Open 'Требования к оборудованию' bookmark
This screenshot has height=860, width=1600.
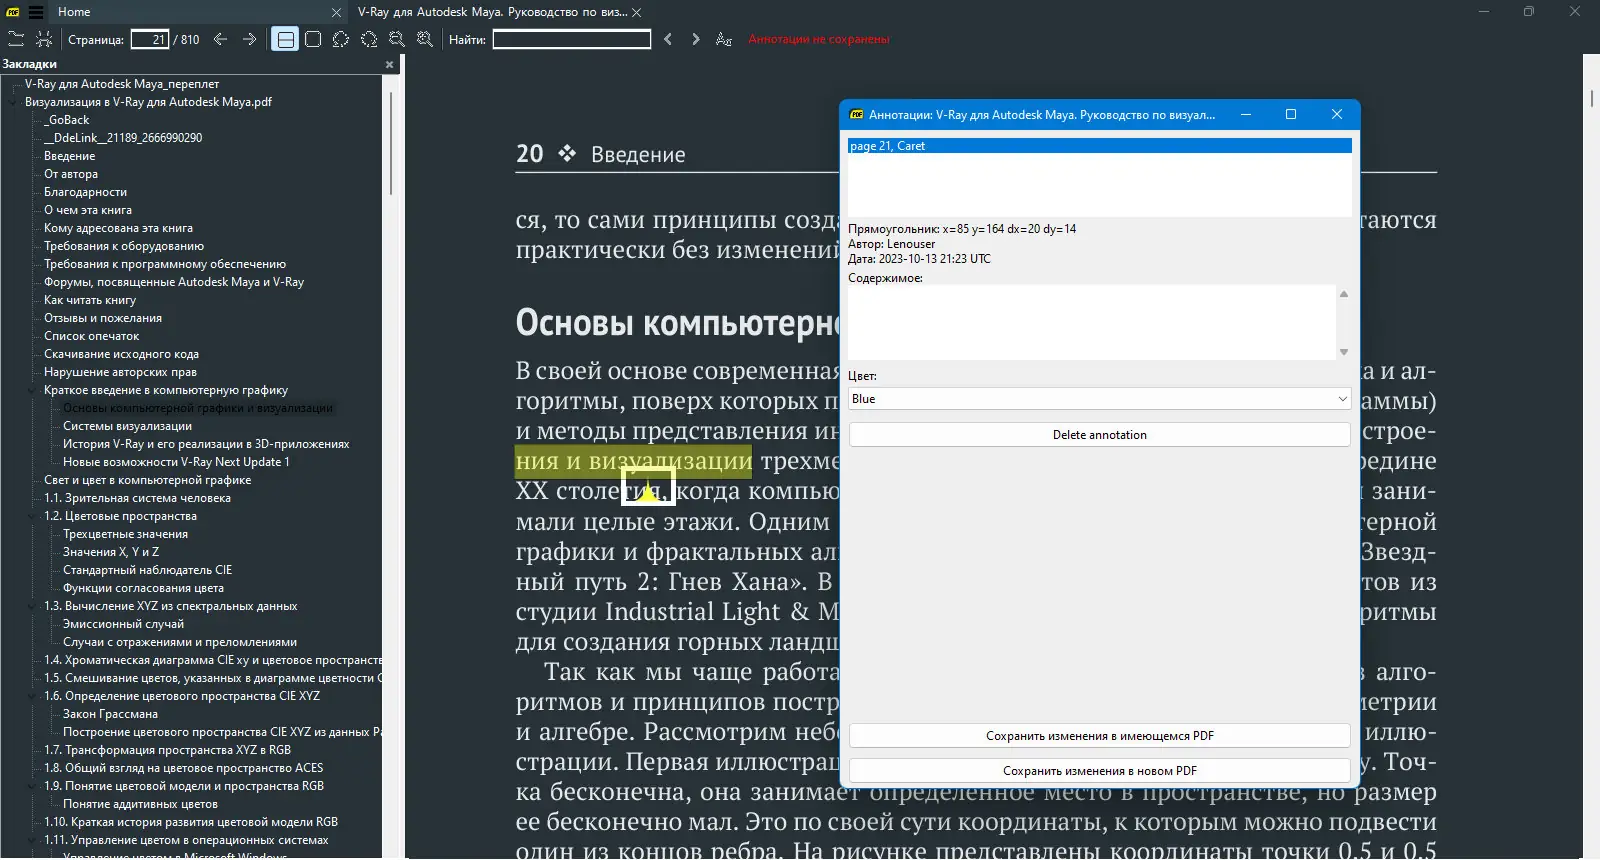click(124, 246)
